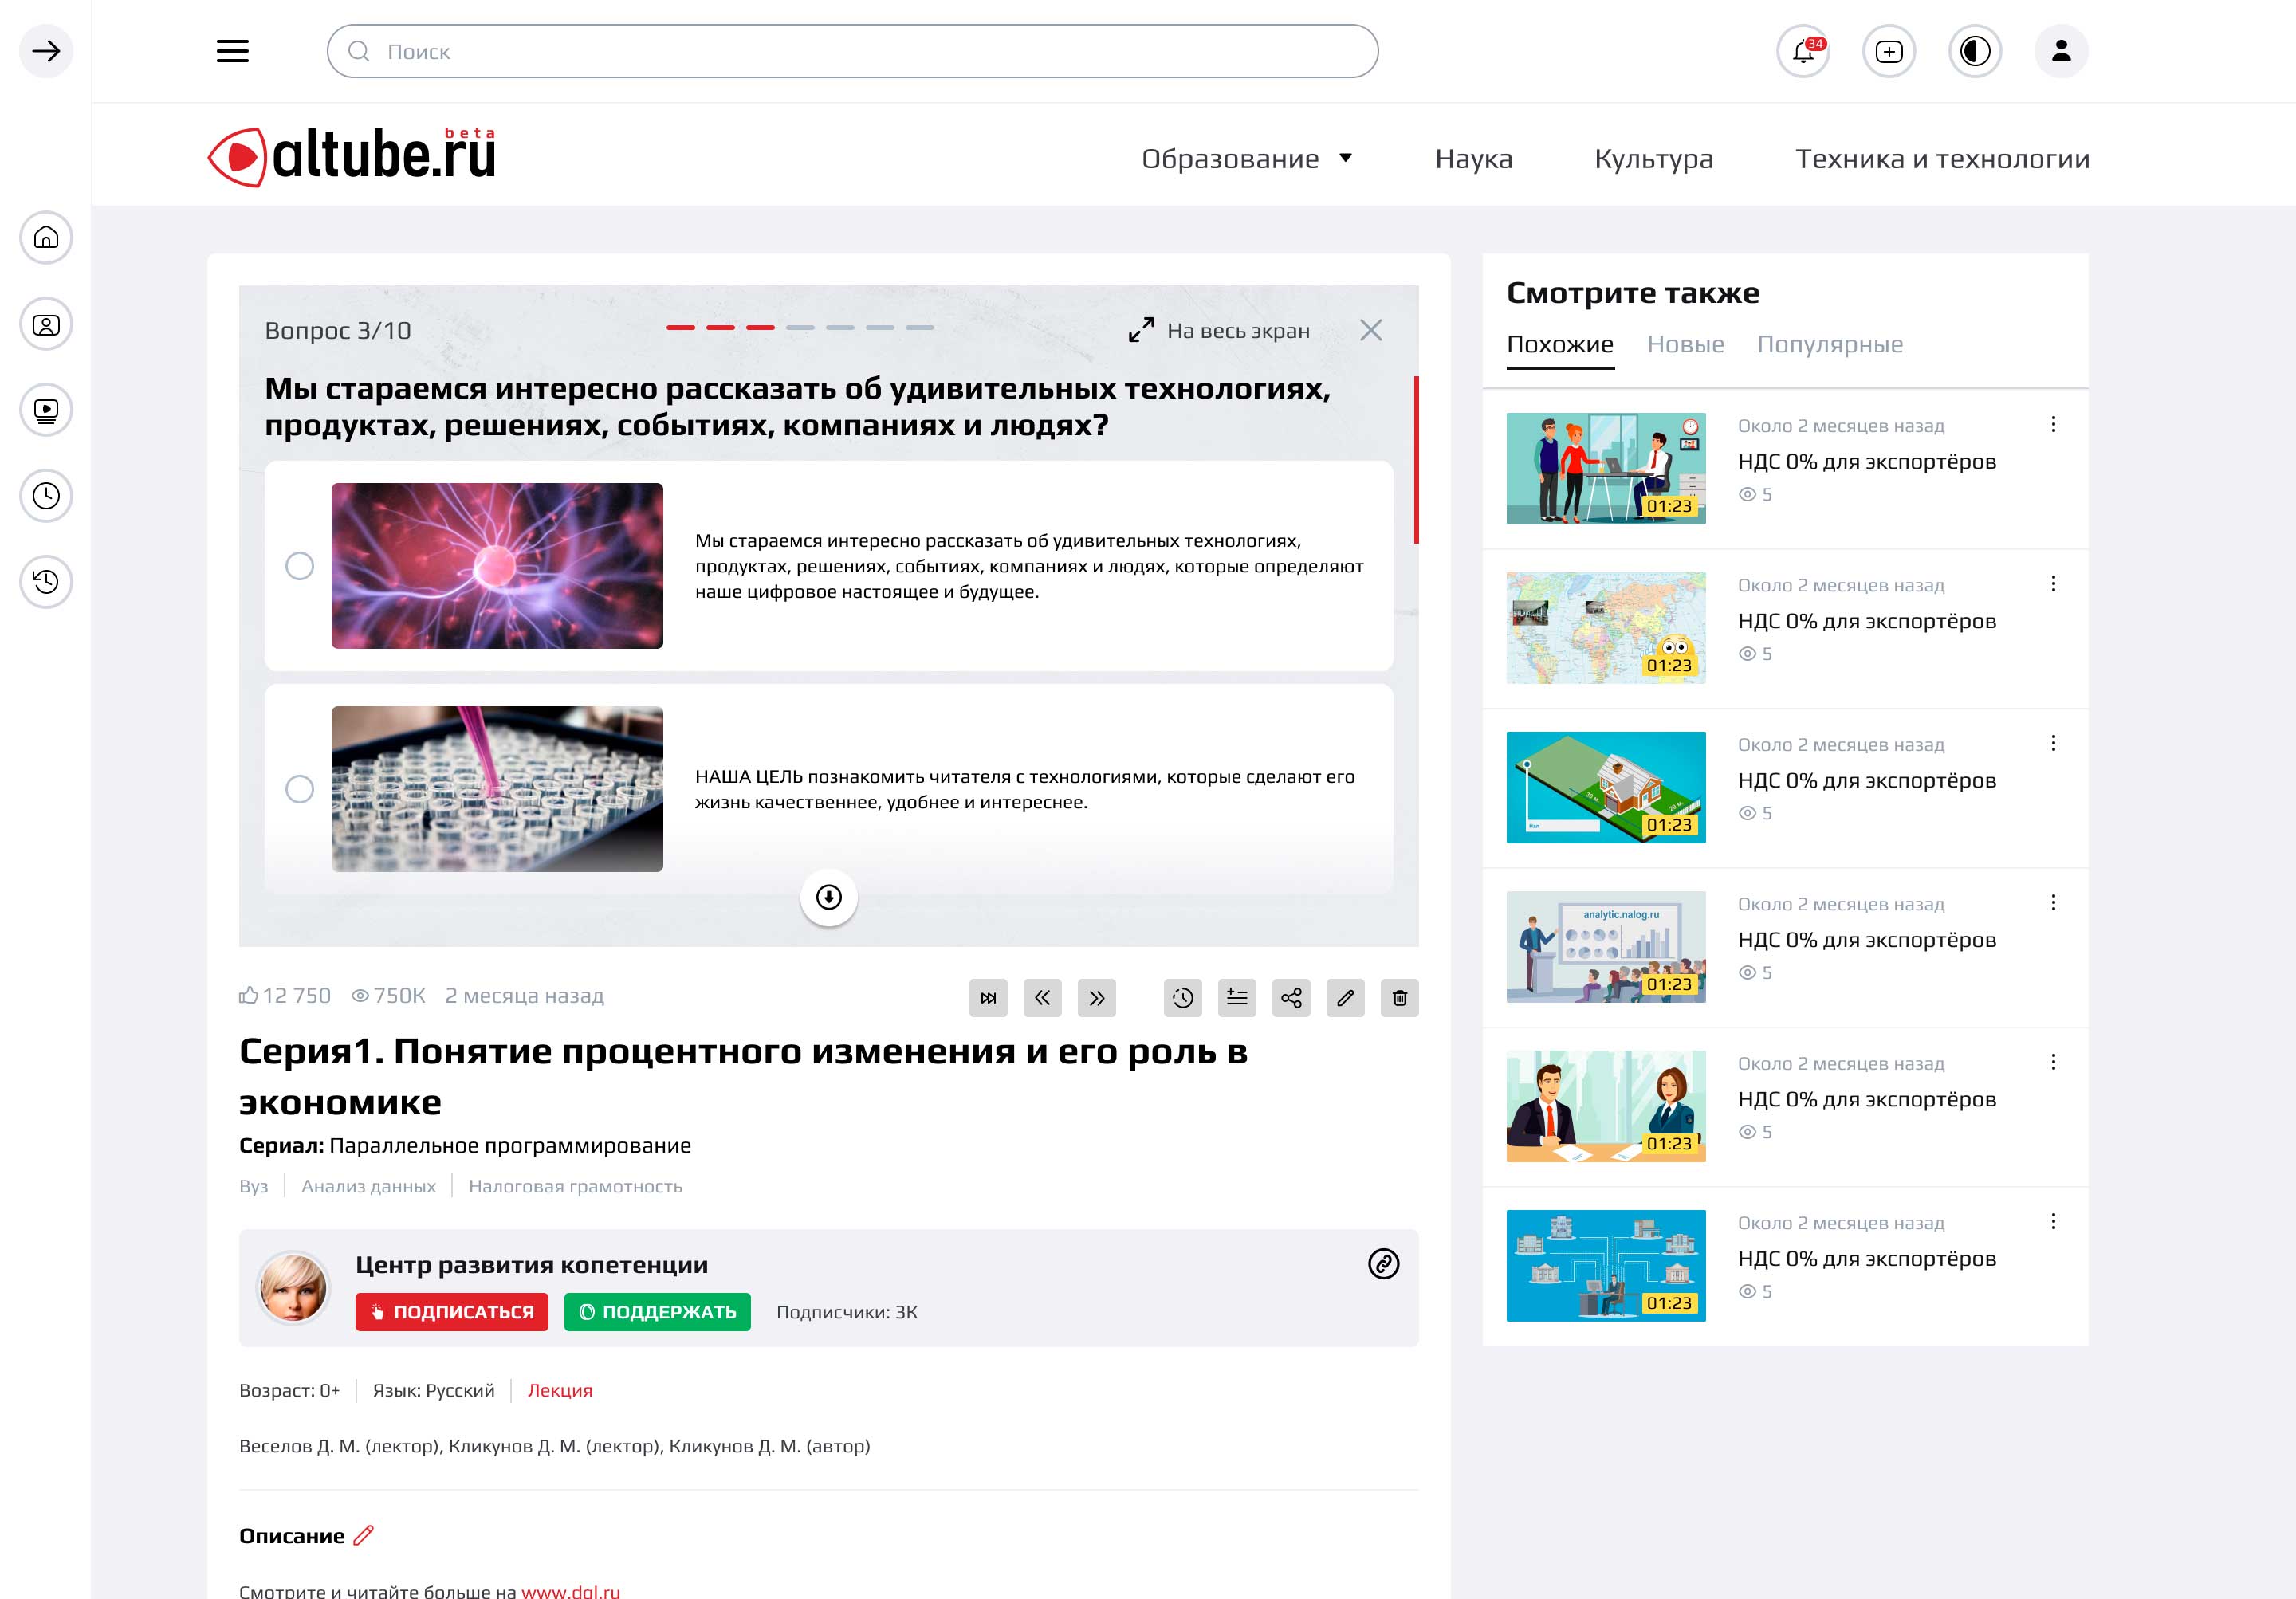The height and width of the screenshot is (1599, 2296).
Task: Open notifications showing 34 alerts
Action: (1803, 51)
